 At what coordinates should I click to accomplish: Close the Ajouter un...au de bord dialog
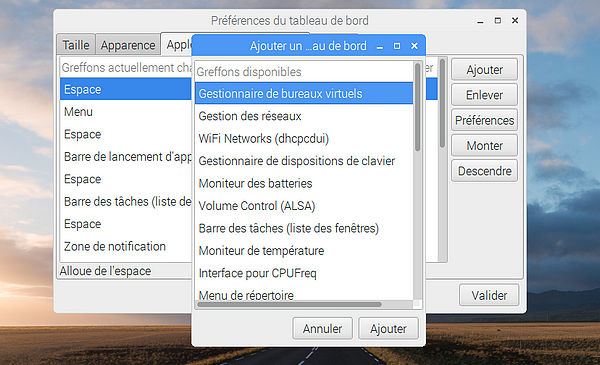coord(414,46)
